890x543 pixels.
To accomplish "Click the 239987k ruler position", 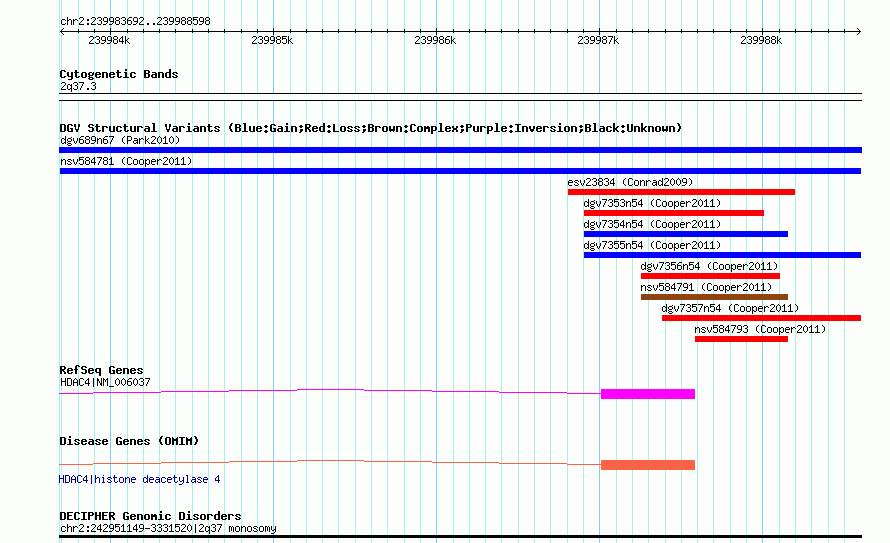I will coord(598,40).
